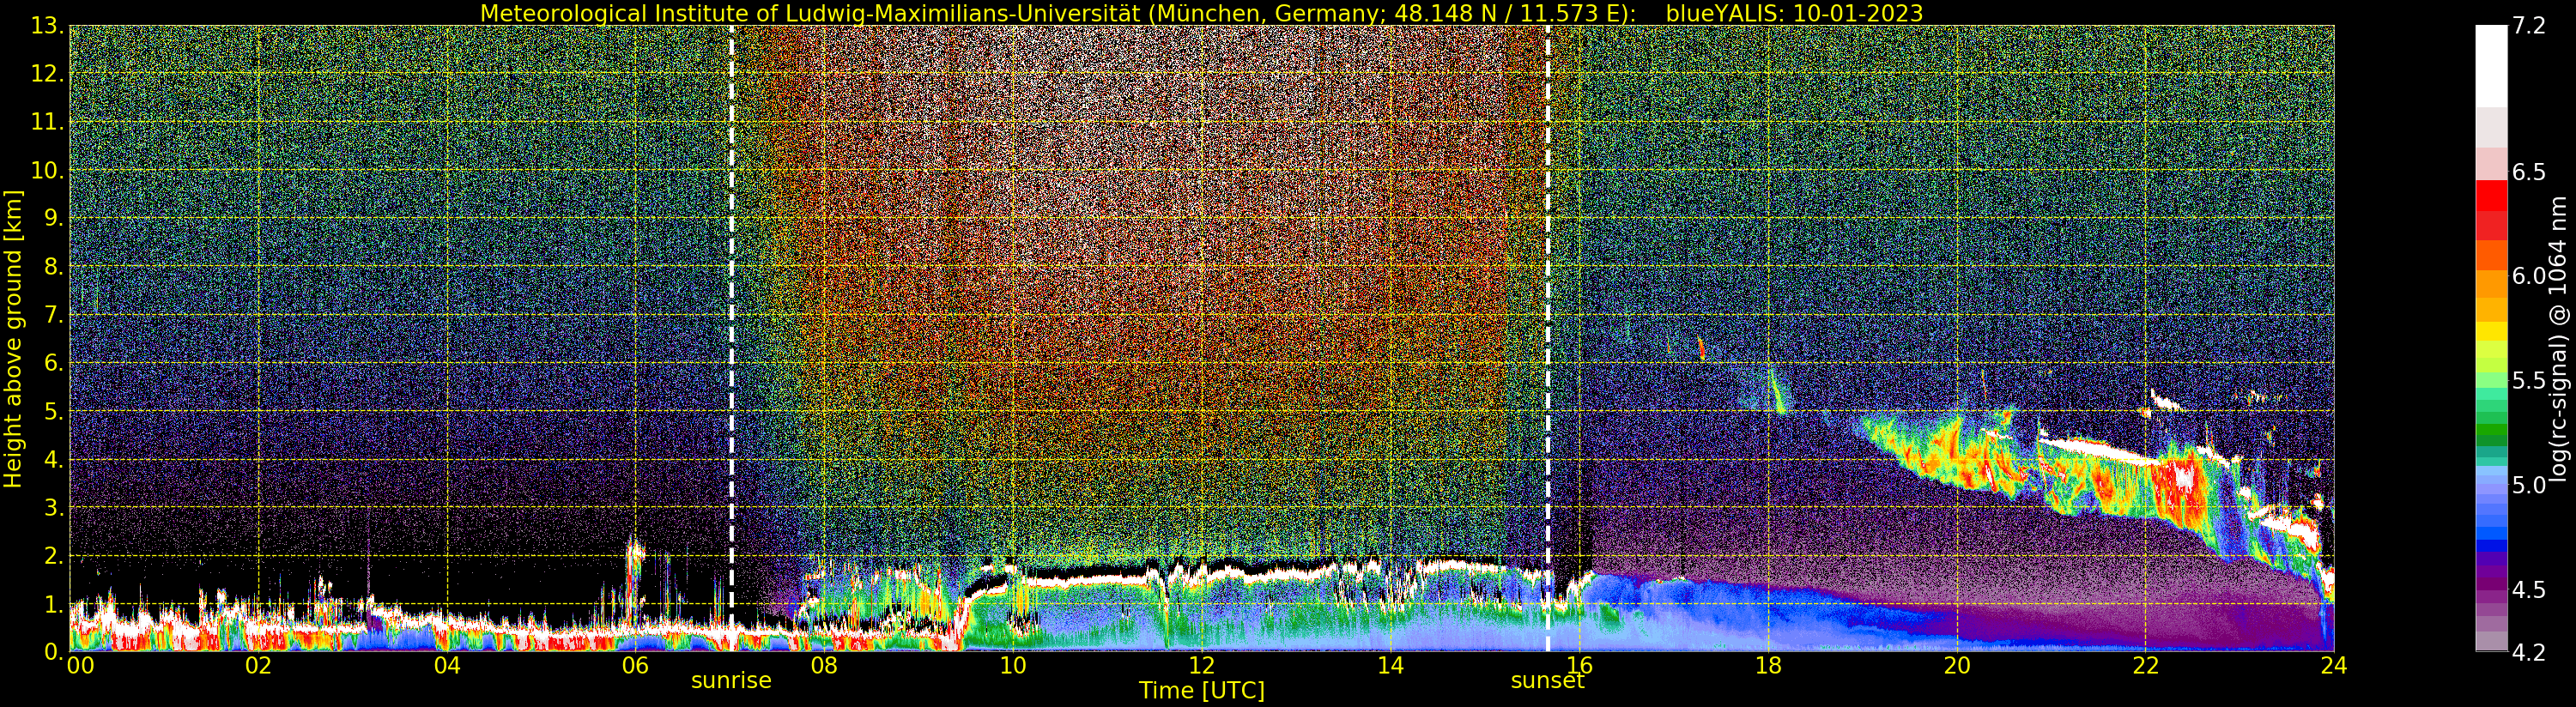Click the time tick label '20'
Screen dimensions: 2576x707
click(1956, 666)
